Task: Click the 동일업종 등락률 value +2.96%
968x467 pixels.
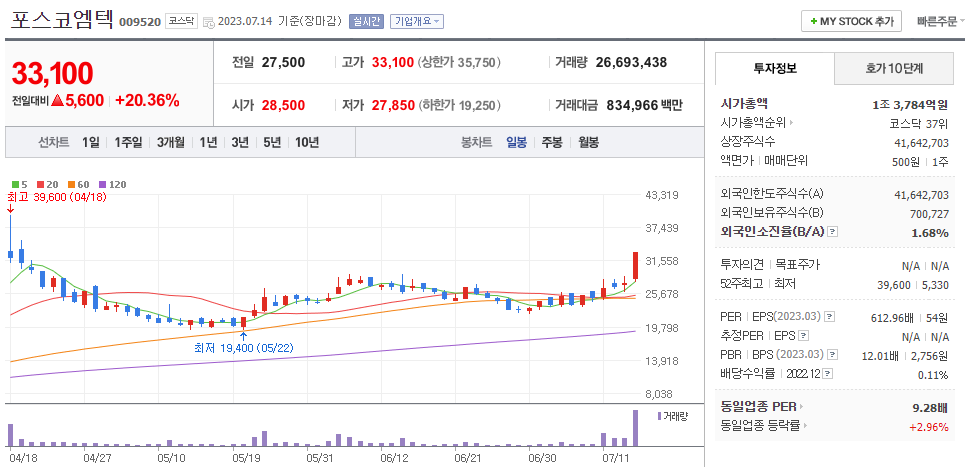Action: click(928, 427)
